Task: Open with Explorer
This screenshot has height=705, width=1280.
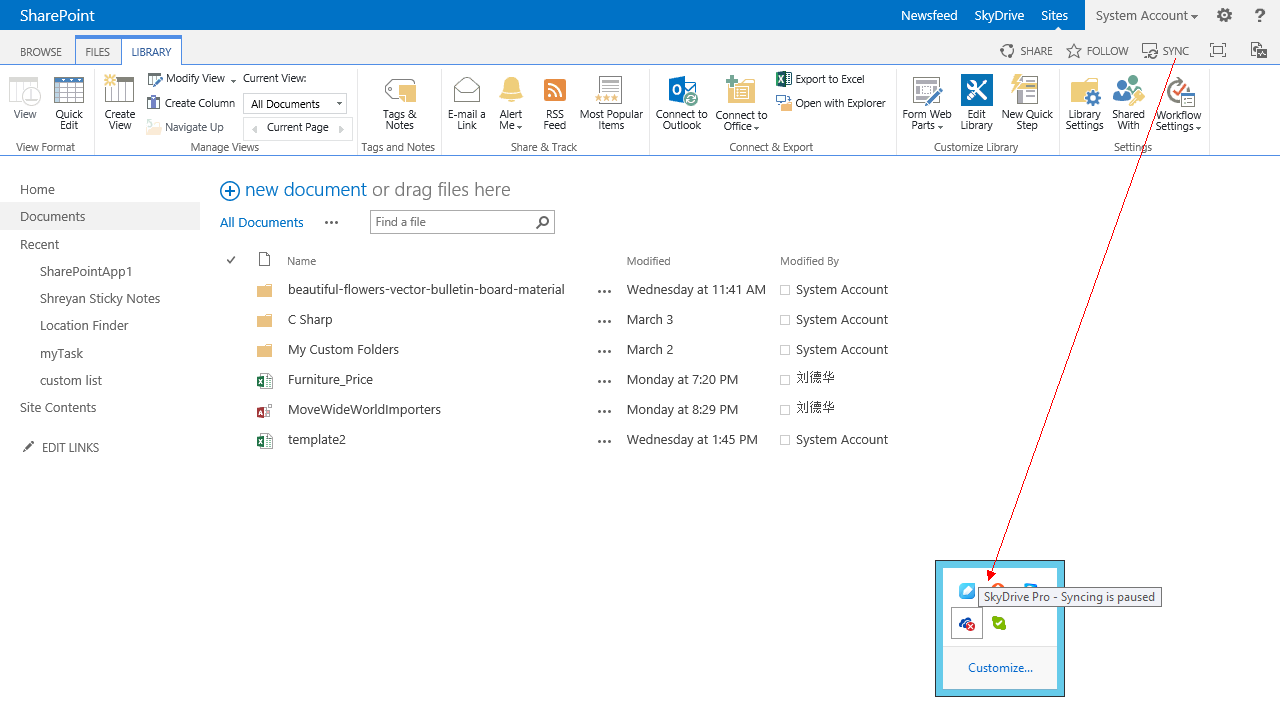Action: pos(831,103)
